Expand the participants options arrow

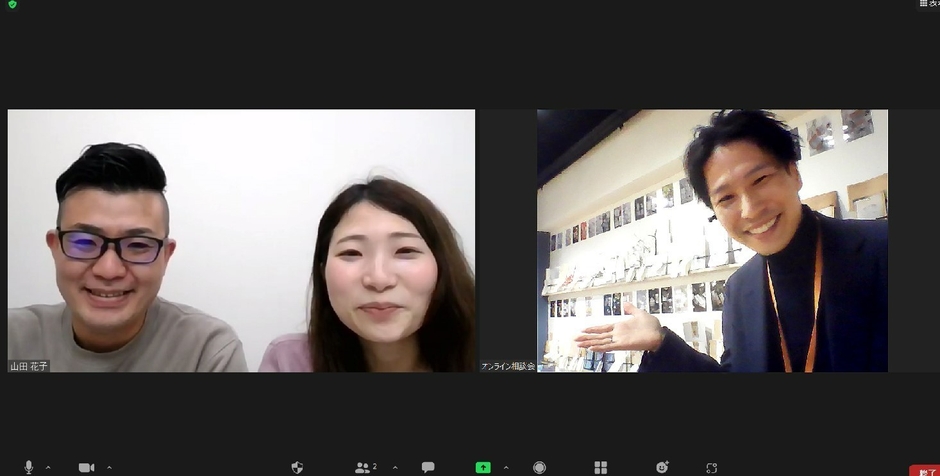(394, 467)
